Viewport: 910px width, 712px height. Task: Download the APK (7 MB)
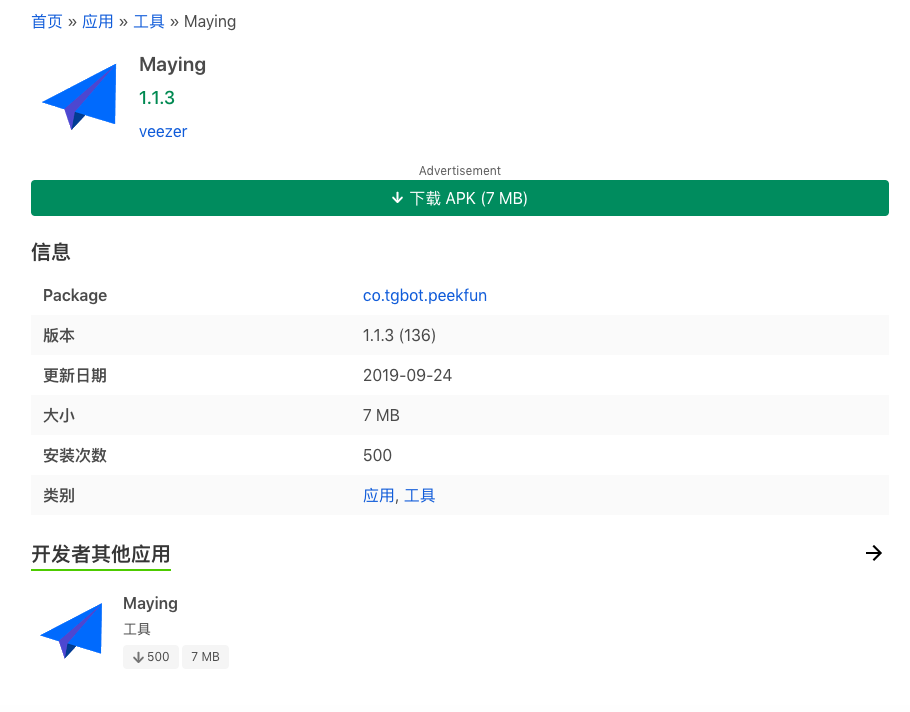(460, 198)
